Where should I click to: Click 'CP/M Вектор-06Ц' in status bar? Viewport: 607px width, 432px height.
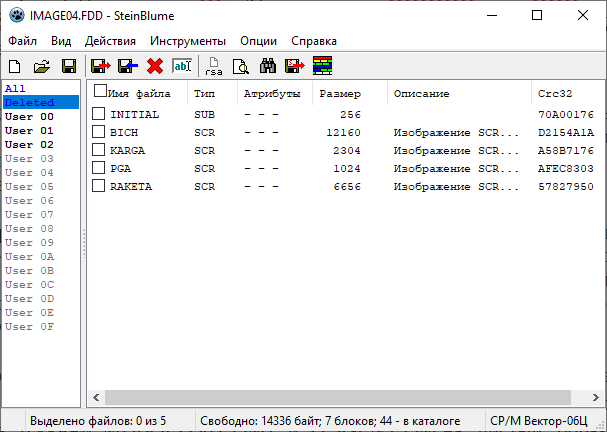[538, 421]
